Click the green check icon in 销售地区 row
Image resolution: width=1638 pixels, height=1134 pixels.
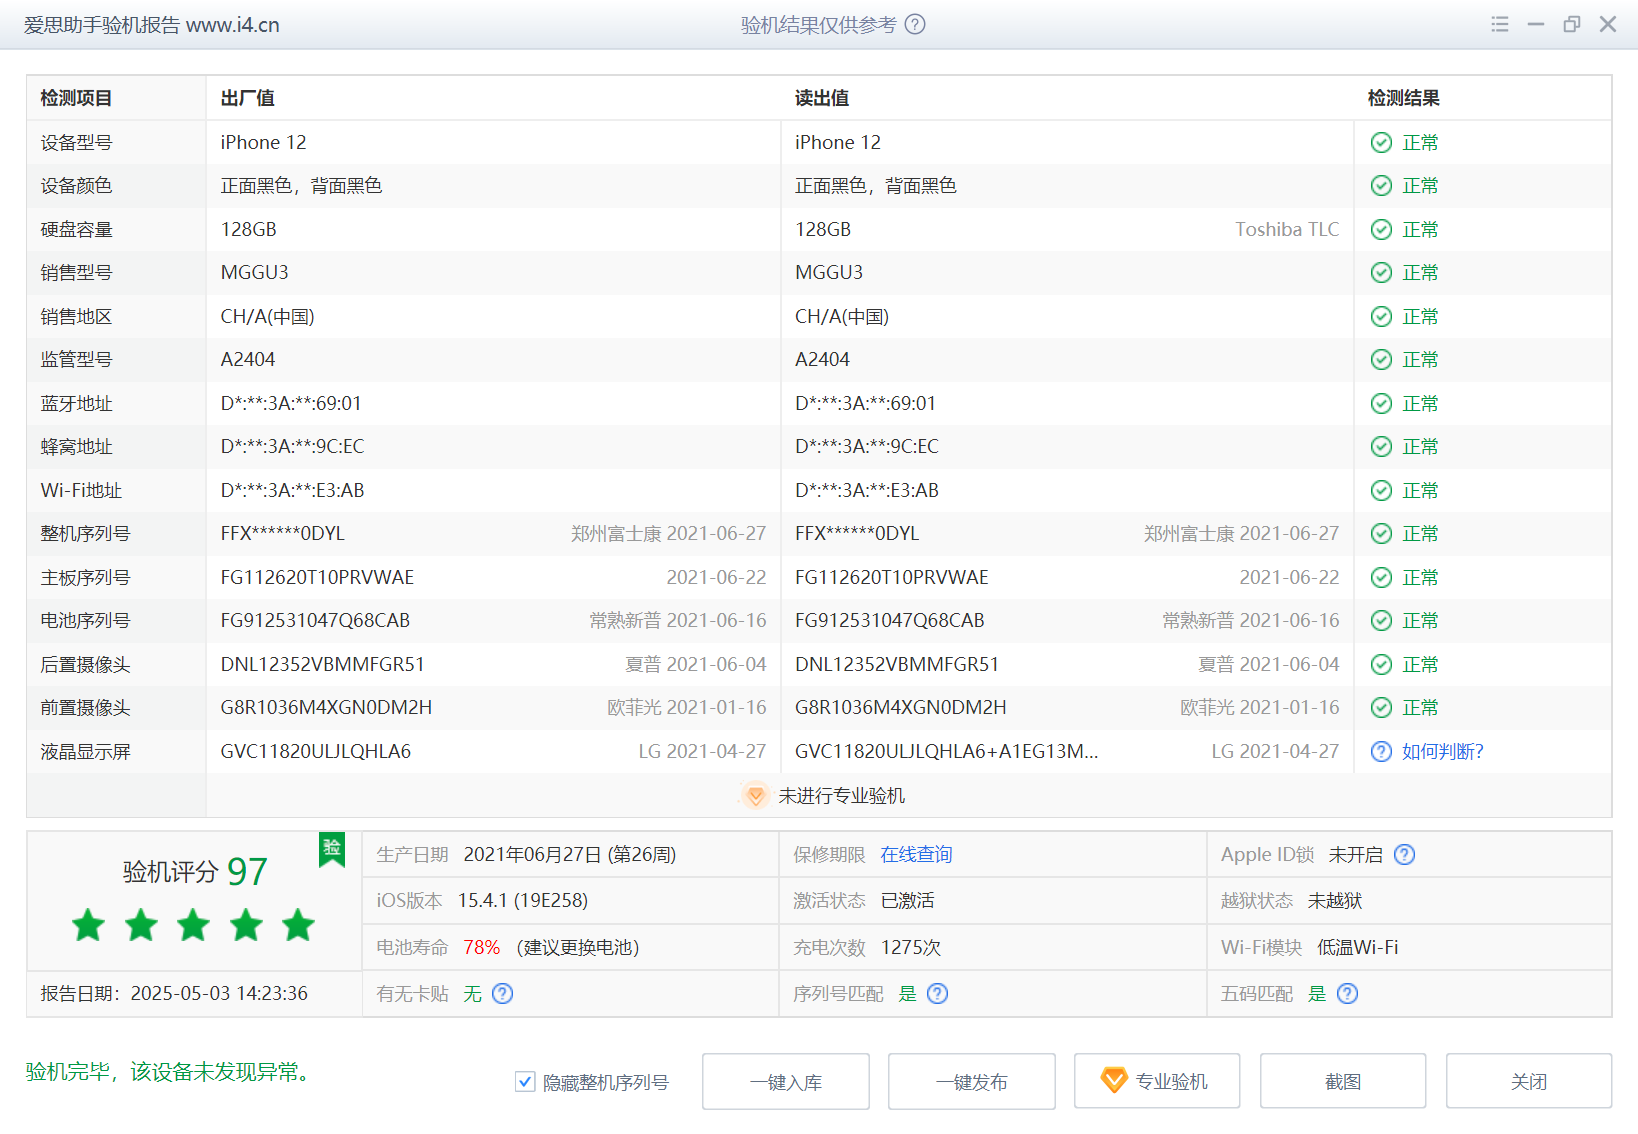tap(1381, 316)
